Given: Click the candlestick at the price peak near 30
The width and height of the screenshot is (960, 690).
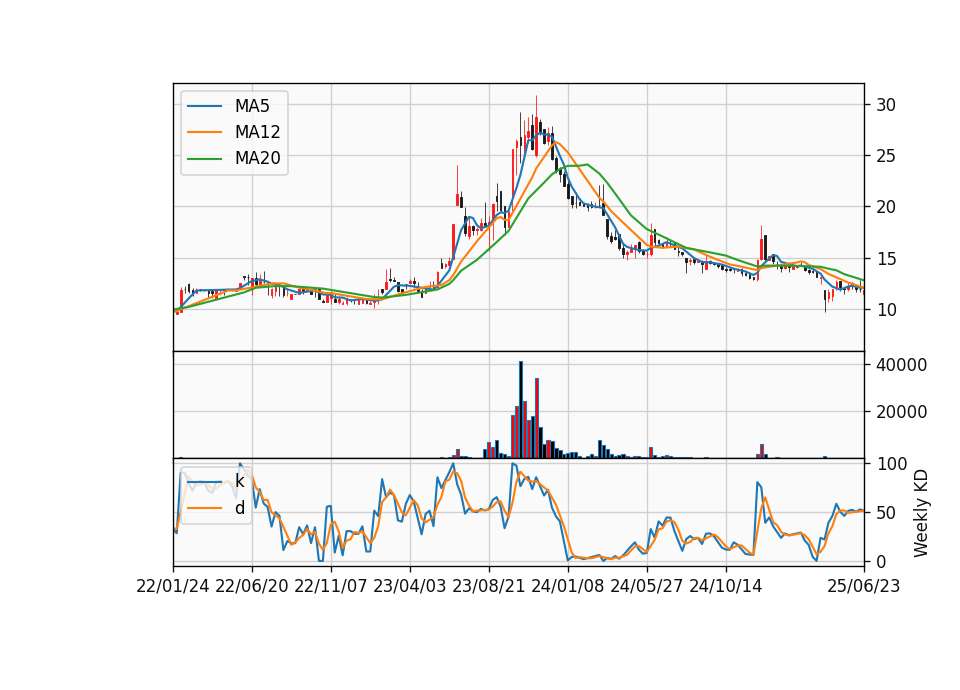Looking at the screenshot, I should pos(536,126).
